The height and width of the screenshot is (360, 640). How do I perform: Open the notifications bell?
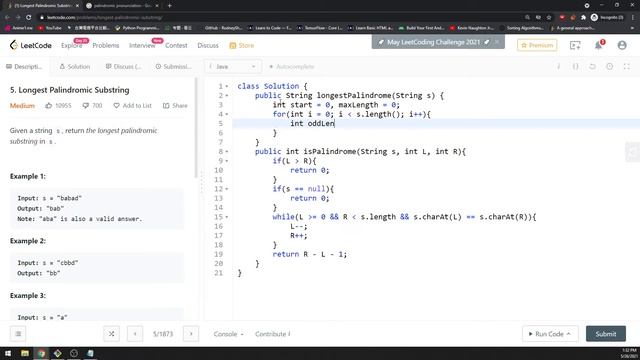pyautogui.click(x=598, y=45)
